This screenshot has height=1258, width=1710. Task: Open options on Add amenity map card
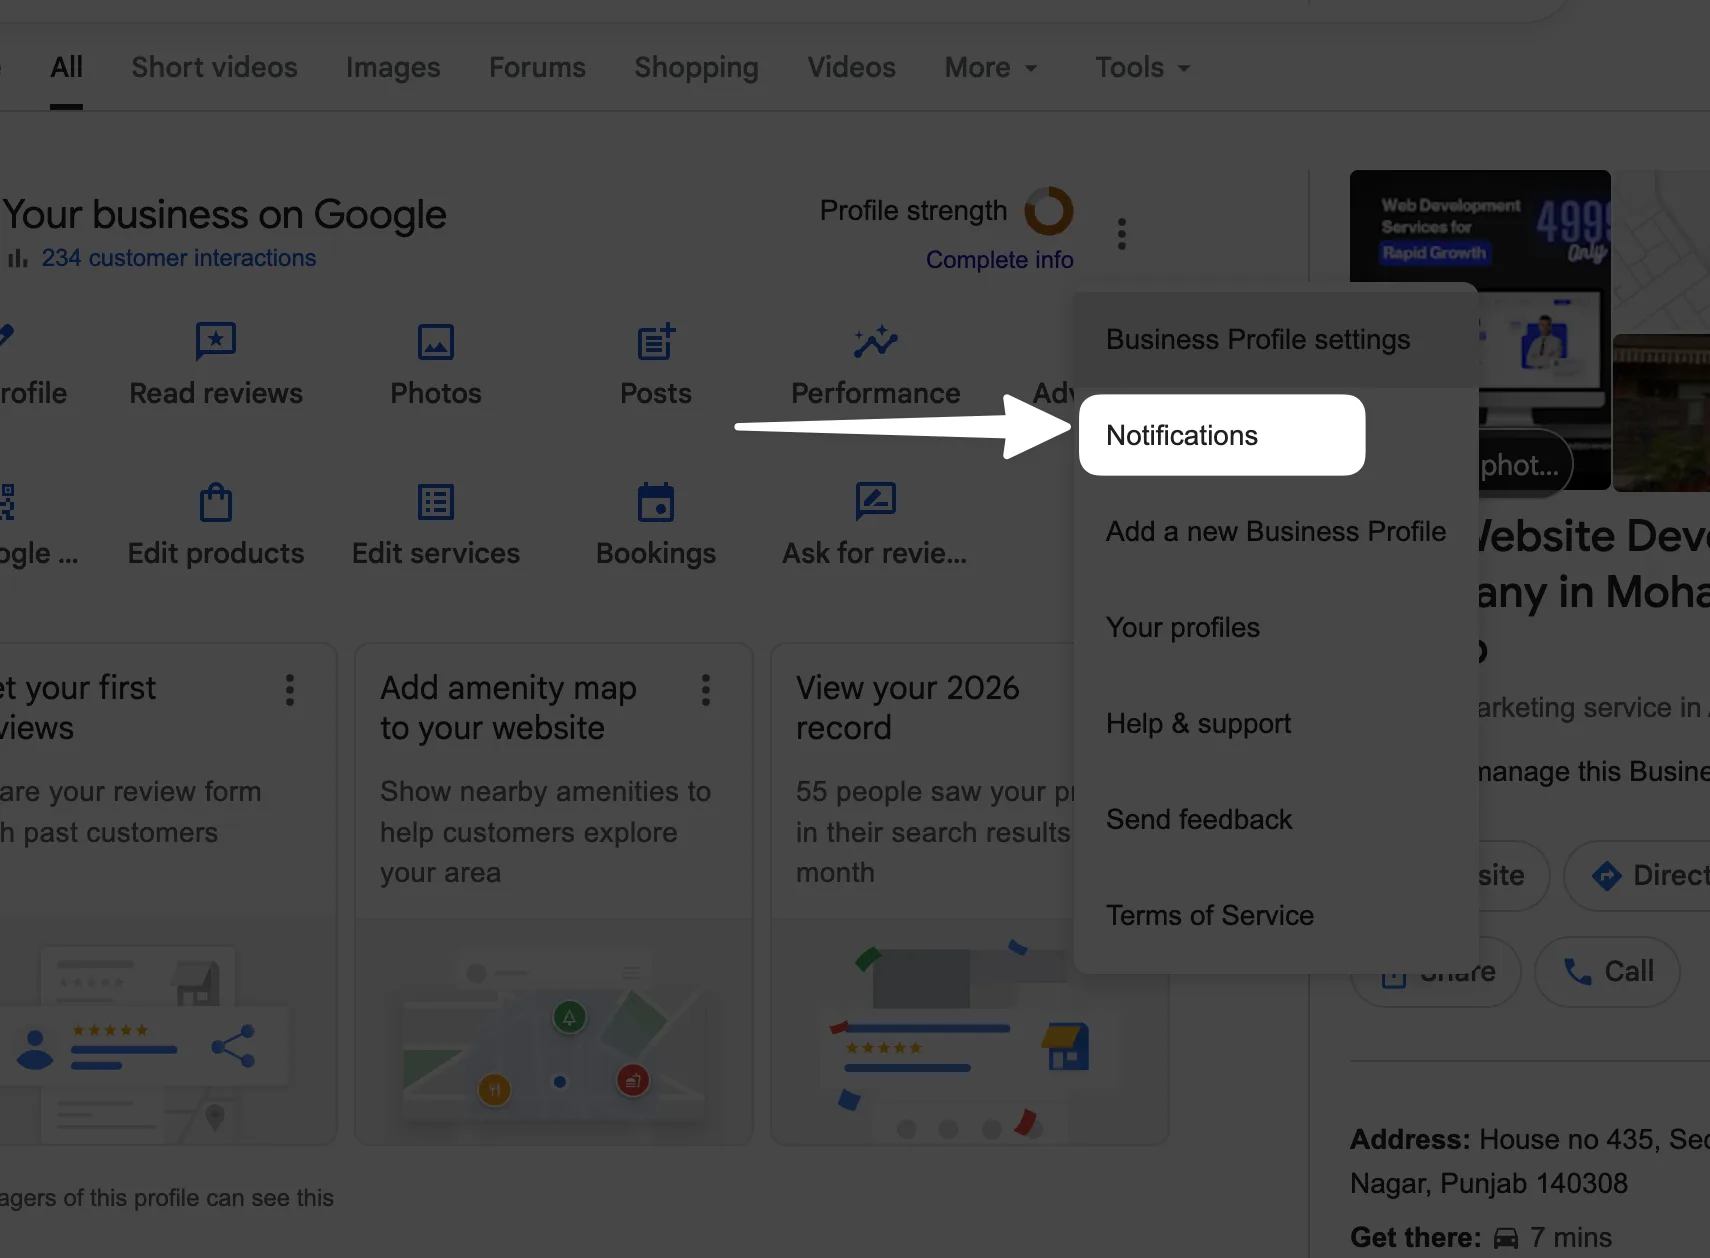(706, 690)
